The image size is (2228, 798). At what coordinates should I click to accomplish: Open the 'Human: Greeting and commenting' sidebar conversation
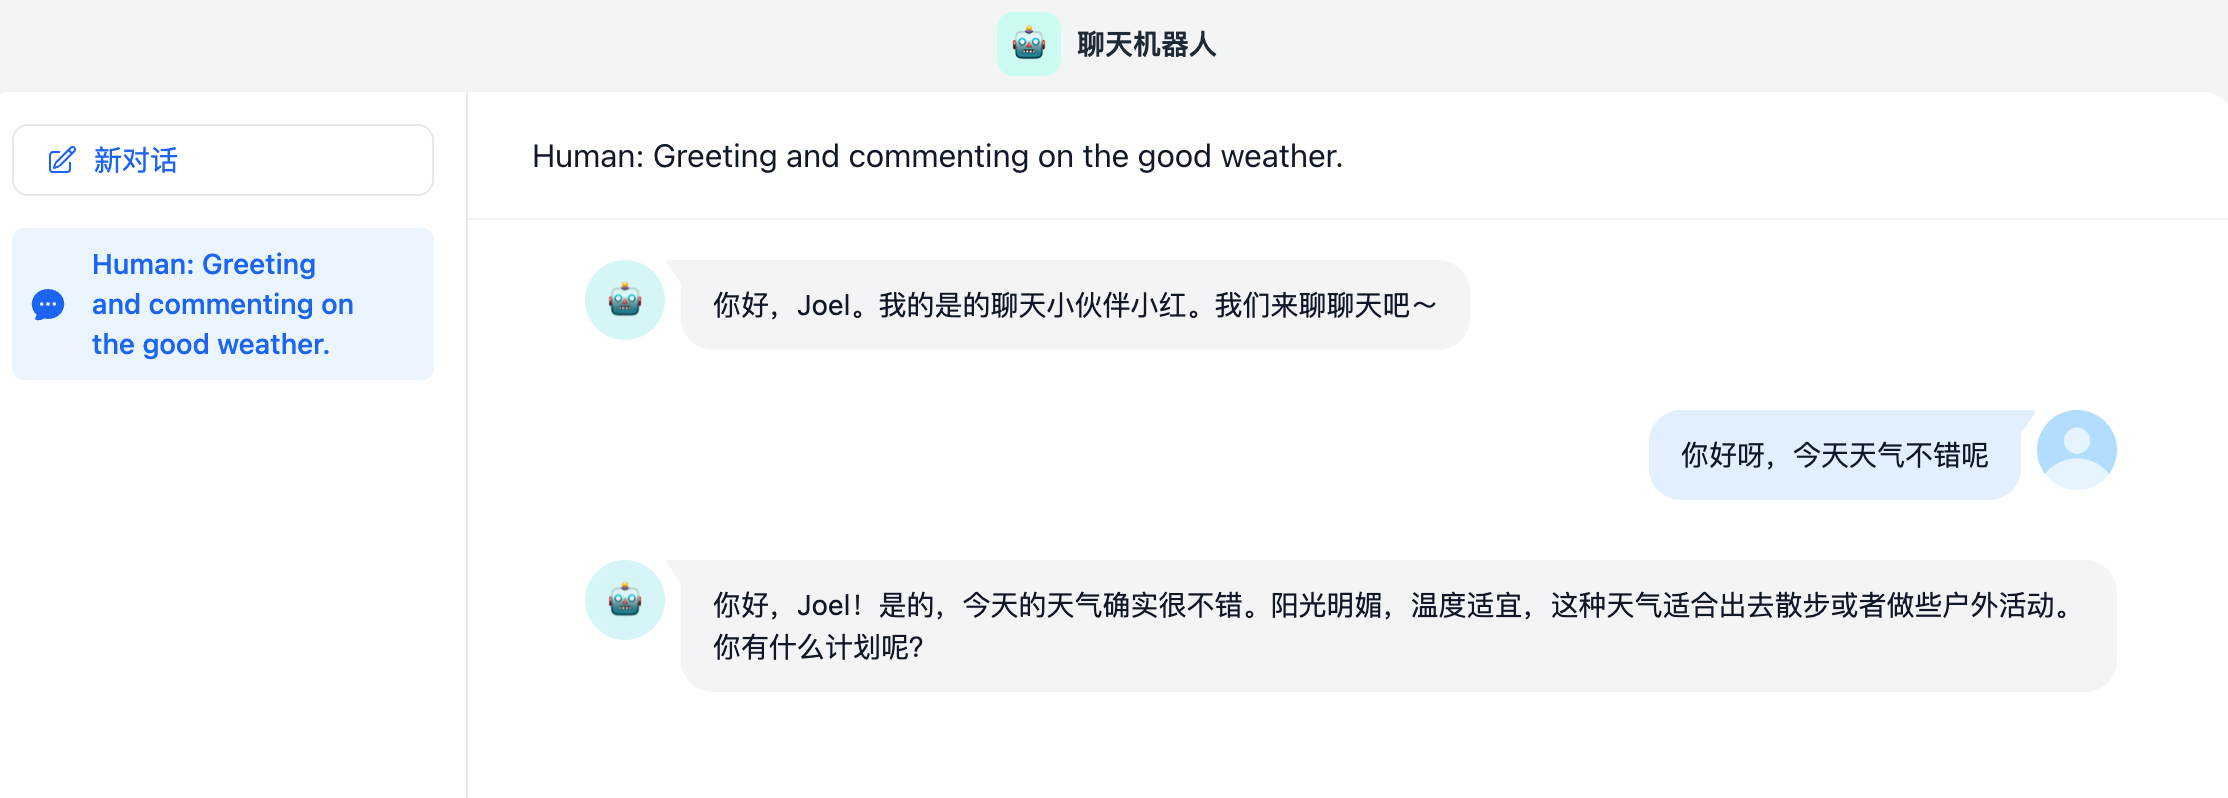pos(222,304)
